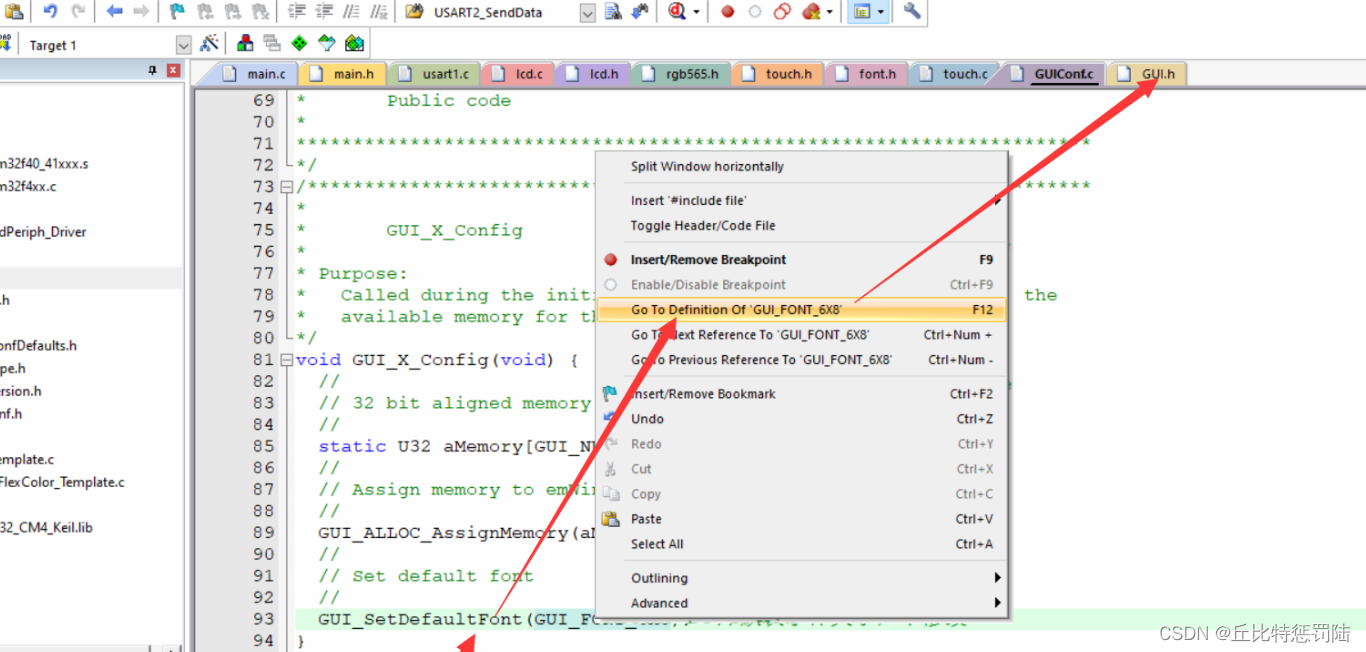Click the indent selected lines icon
The width and height of the screenshot is (1366, 652).
(x=297, y=11)
